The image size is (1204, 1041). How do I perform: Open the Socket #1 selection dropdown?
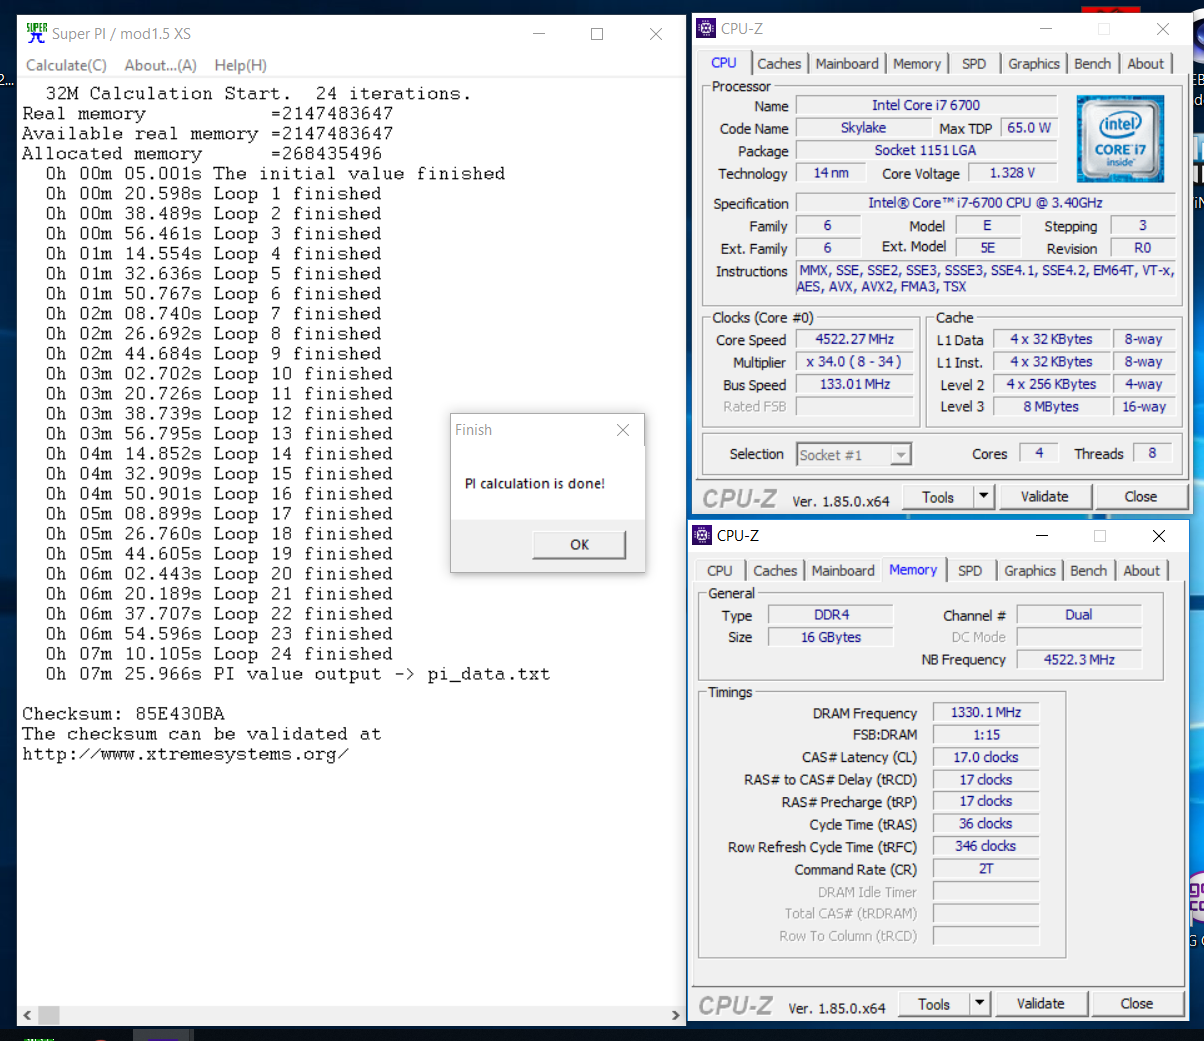[x=854, y=455]
